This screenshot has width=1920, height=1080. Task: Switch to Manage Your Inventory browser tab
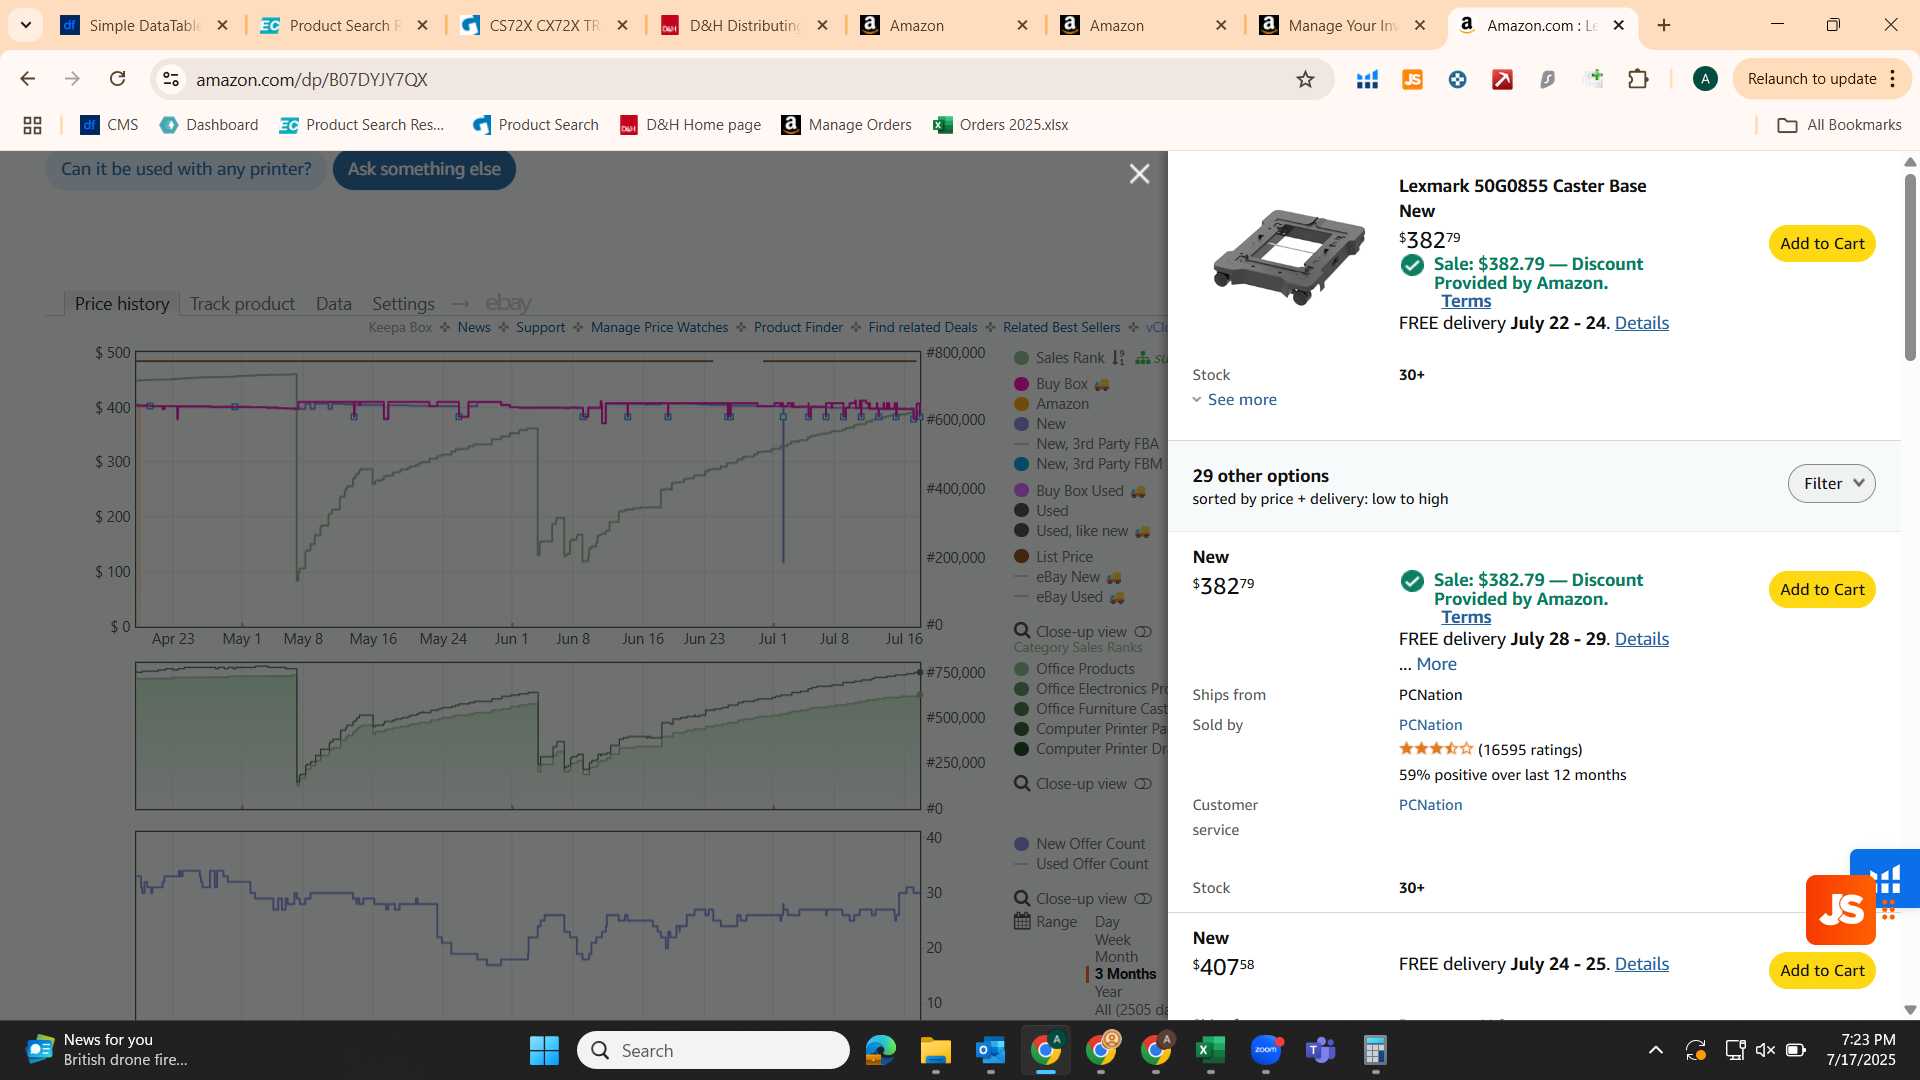(1344, 25)
